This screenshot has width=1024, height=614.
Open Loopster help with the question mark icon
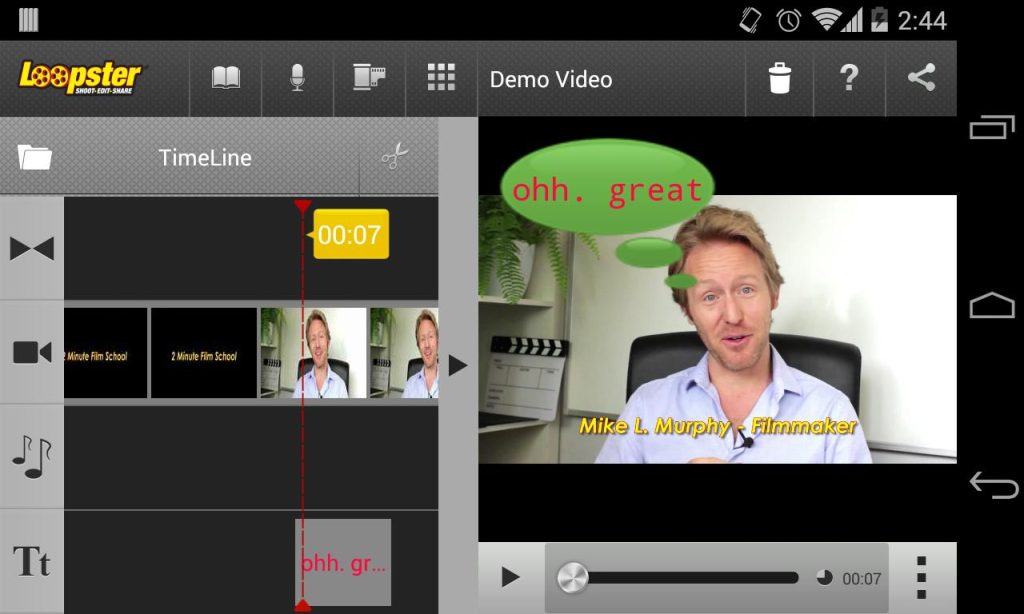849,79
